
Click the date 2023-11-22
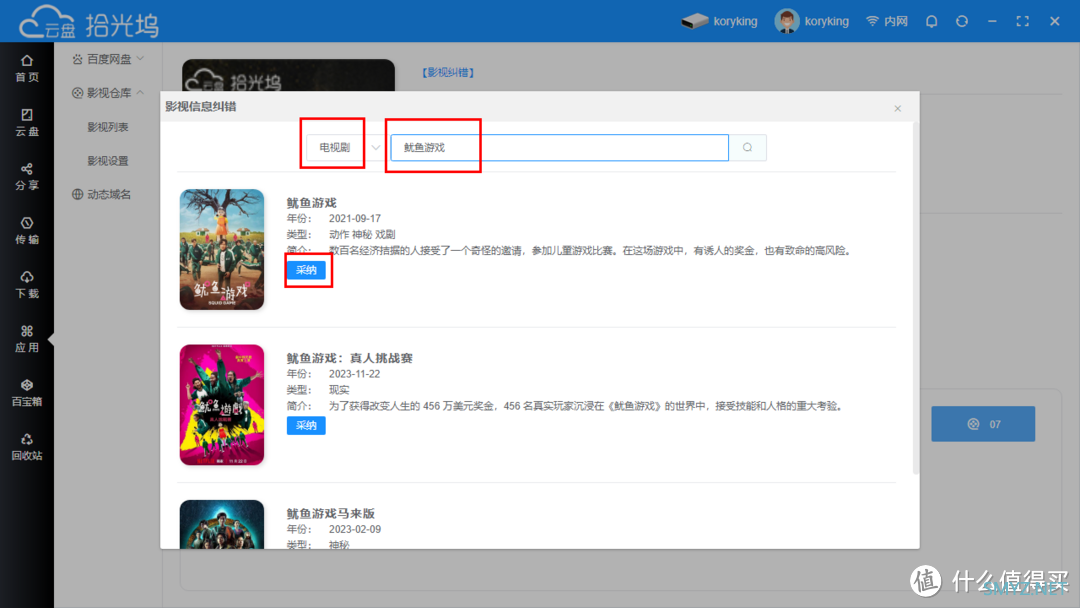pyautogui.click(x=354, y=374)
